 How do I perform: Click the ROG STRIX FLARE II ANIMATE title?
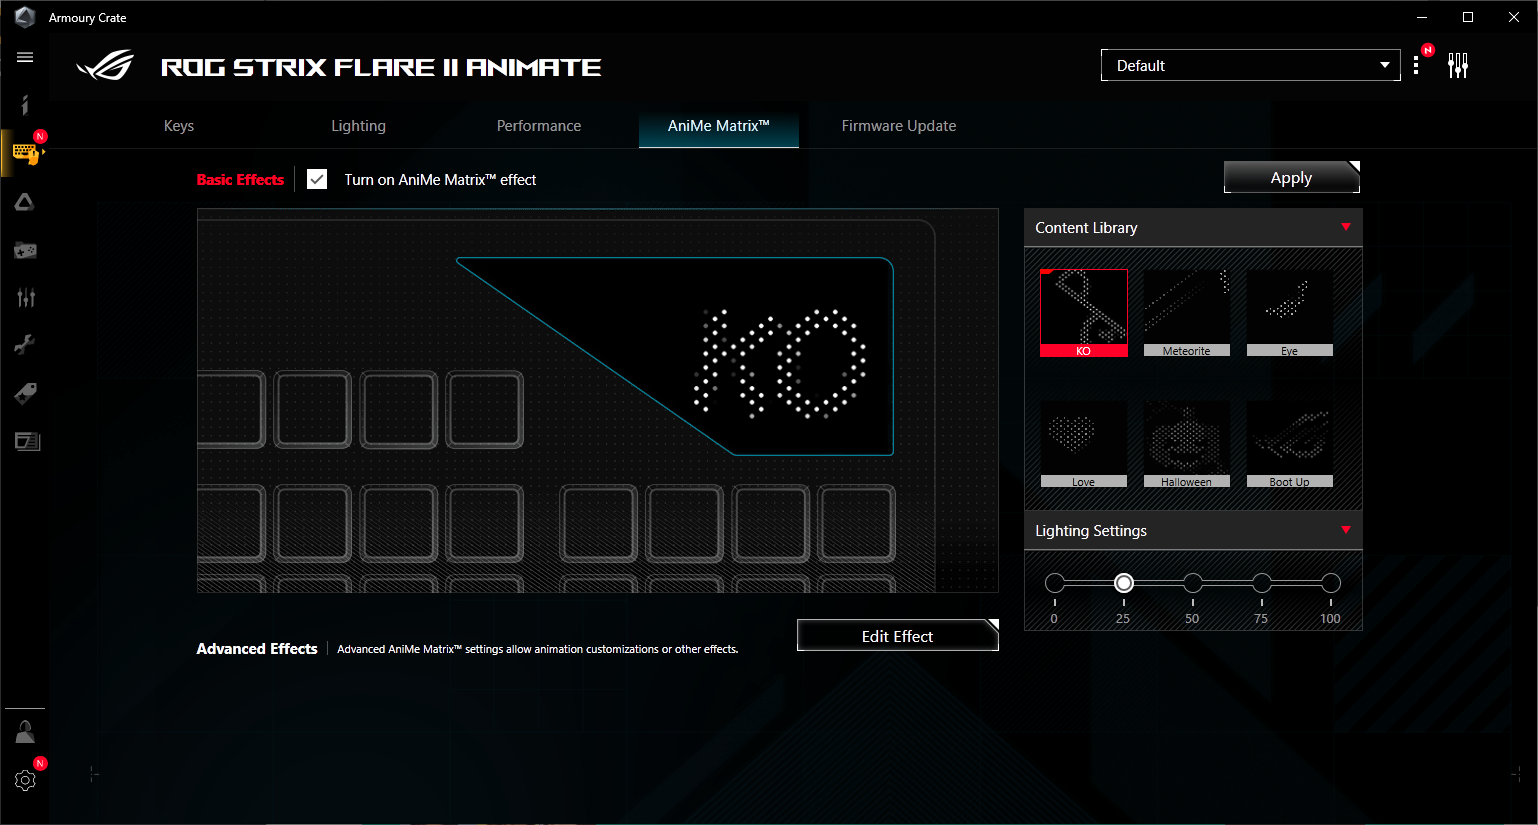click(381, 67)
